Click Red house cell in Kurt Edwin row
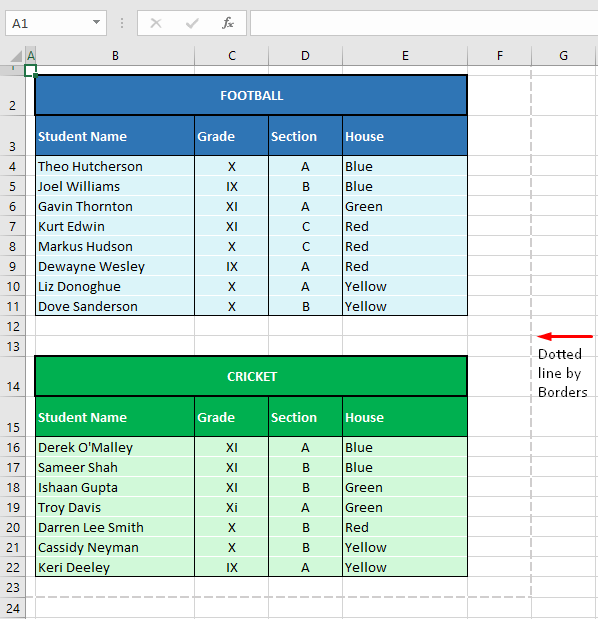598x619 pixels. point(405,226)
